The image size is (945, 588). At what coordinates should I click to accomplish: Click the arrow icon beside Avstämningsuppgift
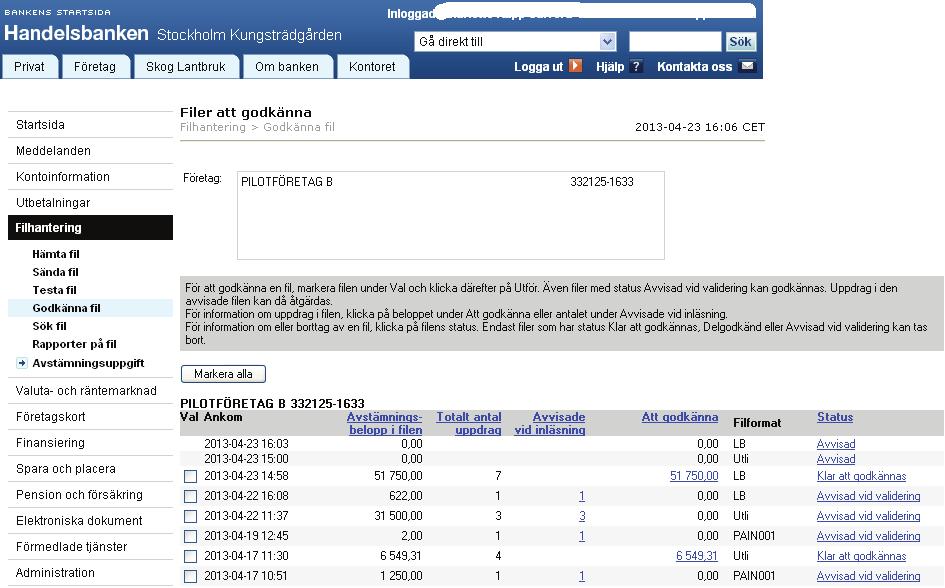(22, 363)
